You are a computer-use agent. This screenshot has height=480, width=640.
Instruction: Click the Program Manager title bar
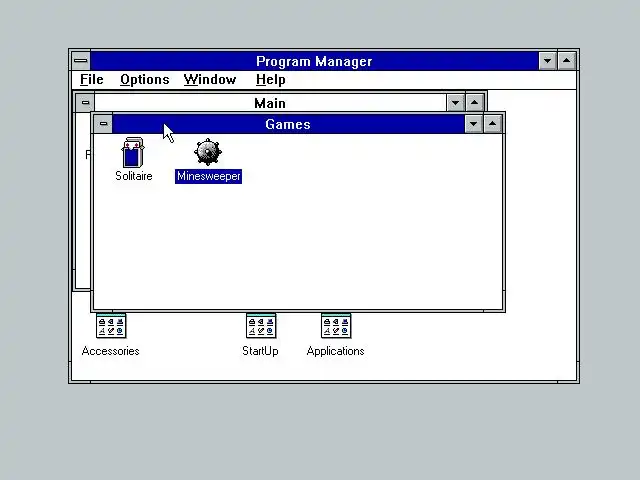314,61
